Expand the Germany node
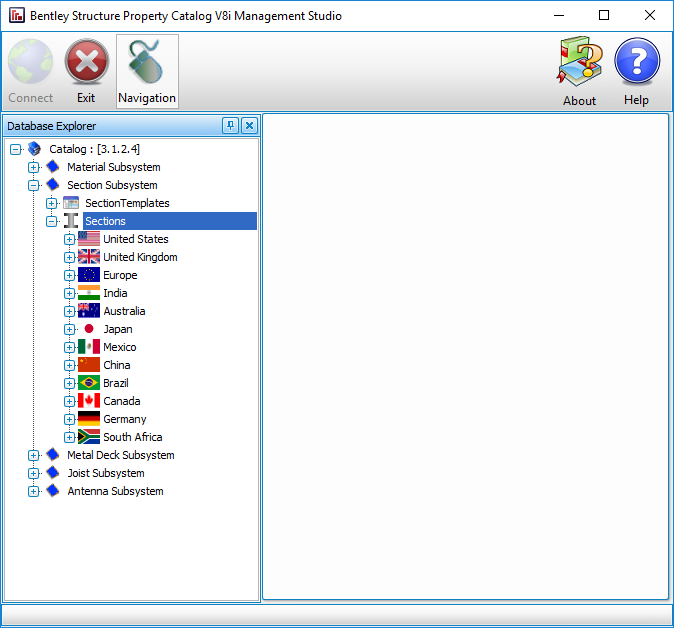Image resolution: width=674 pixels, height=628 pixels. tap(69, 420)
